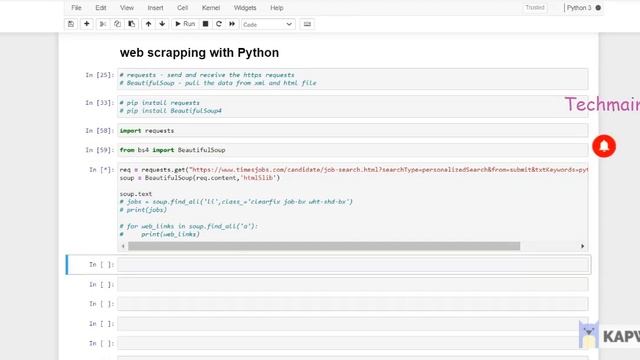Click the scroll right arrow of code cell

coord(582,246)
